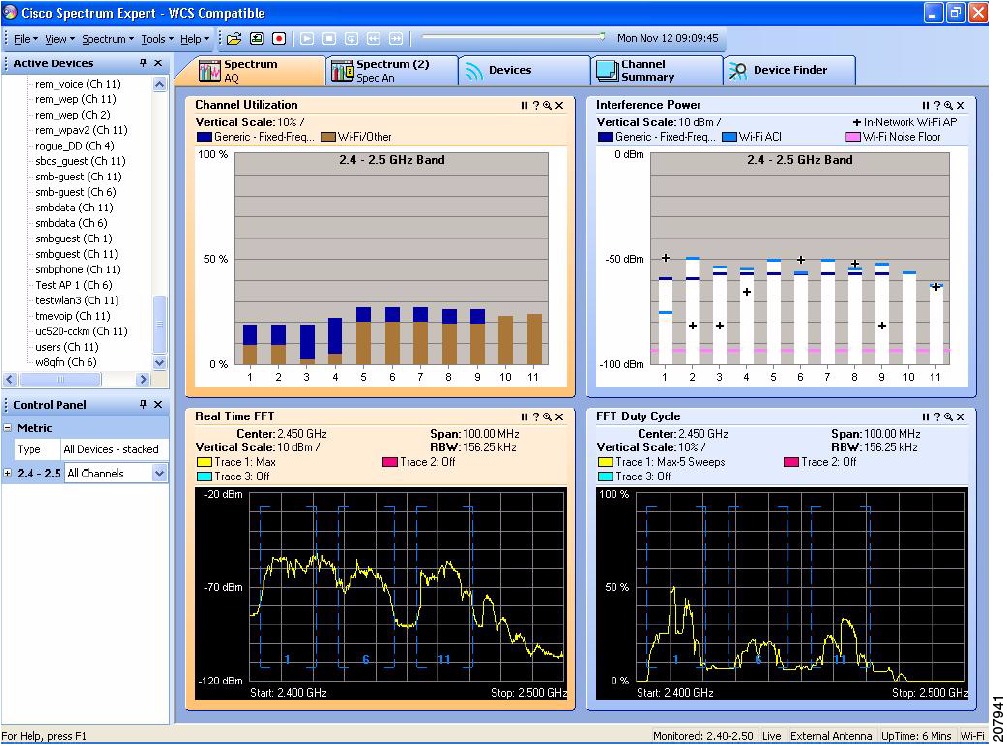The height and width of the screenshot is (746, 1007).
Task: Close the FFT Duty Cycle plot
Action: pos(960,417)
